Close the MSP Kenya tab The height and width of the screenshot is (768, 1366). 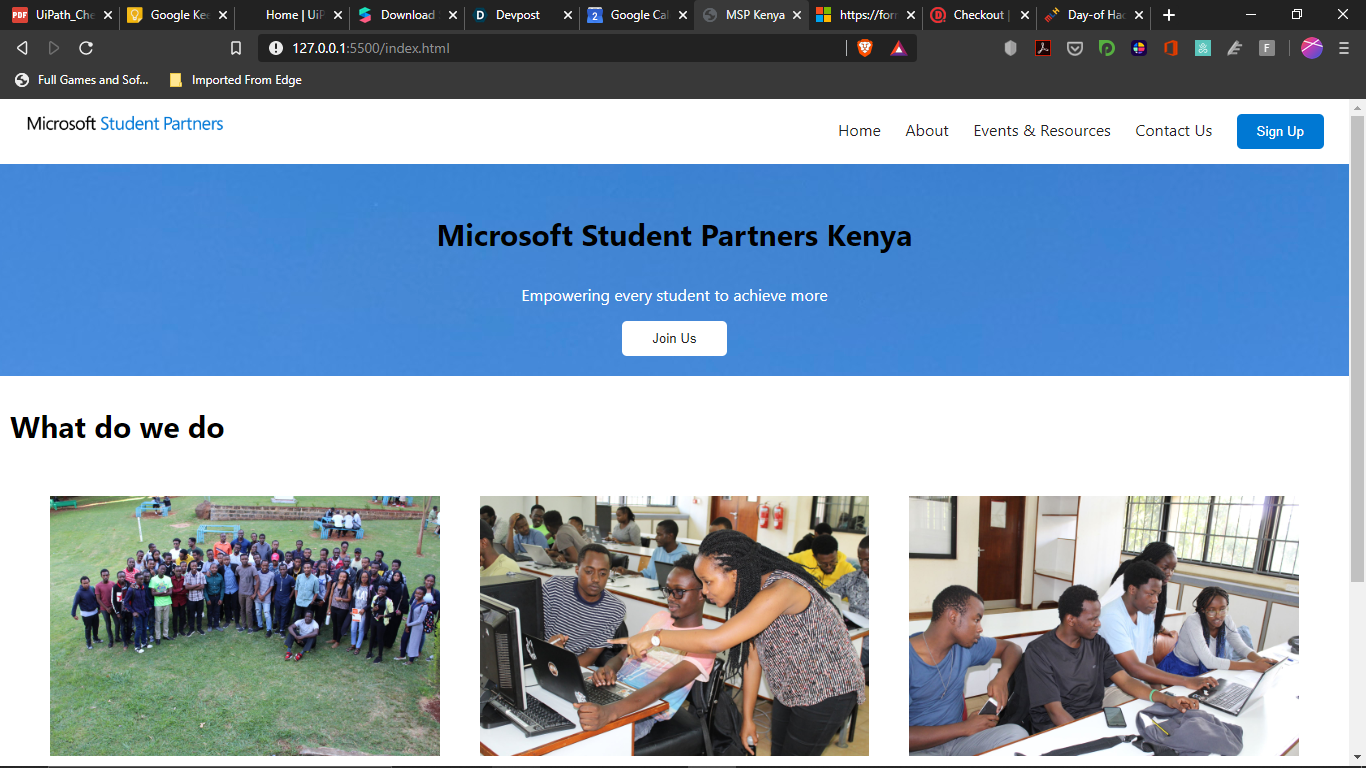(x=797, y=15)
